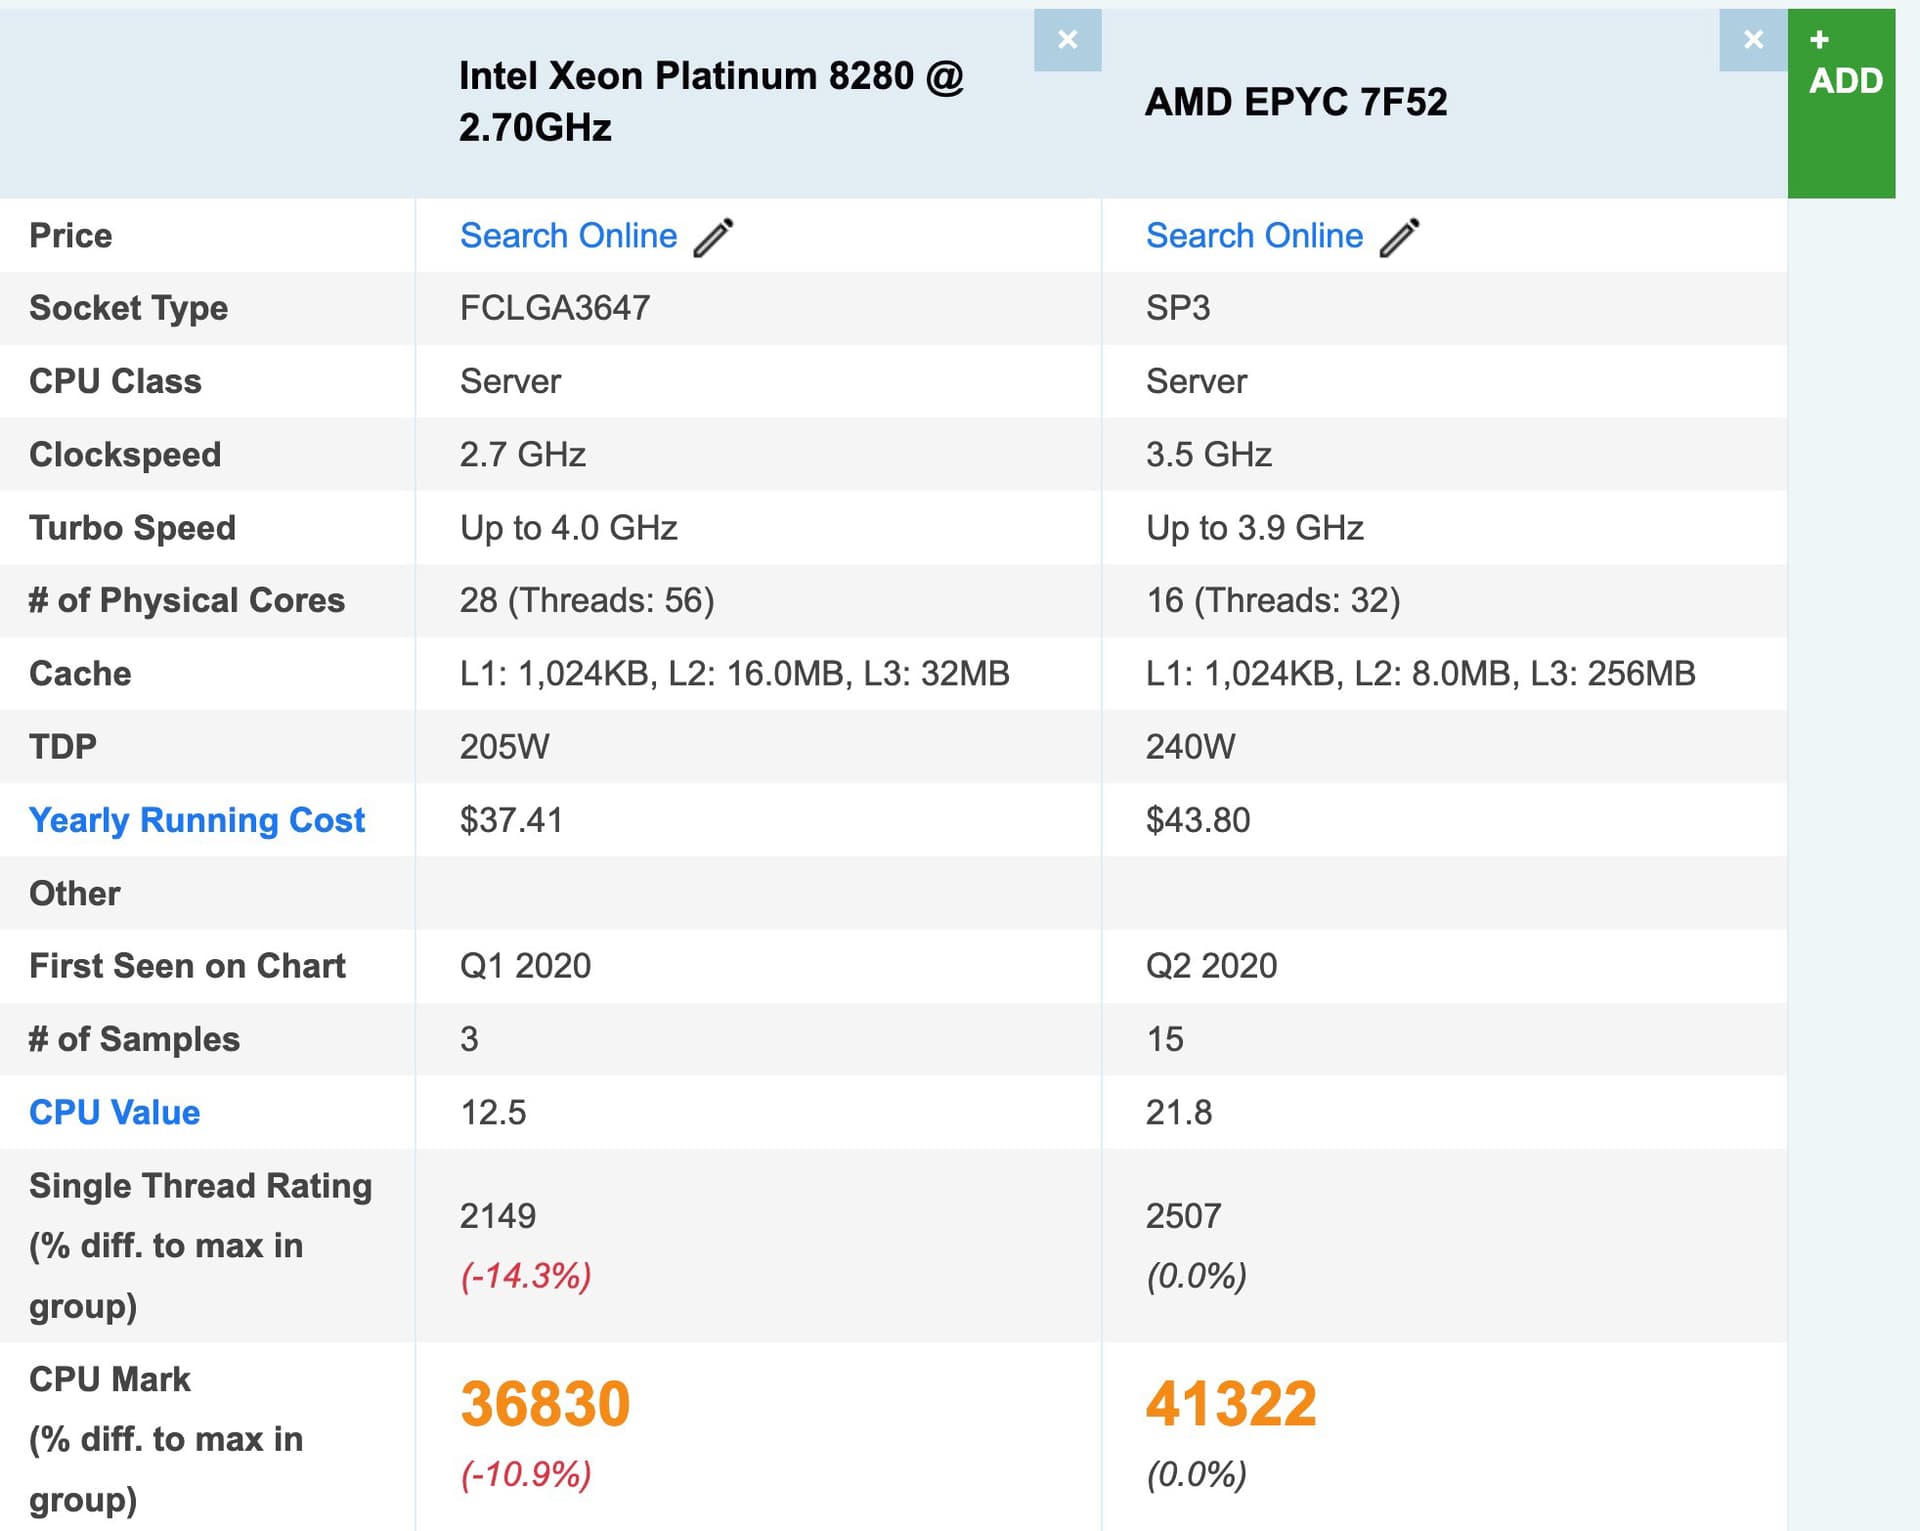Click the AMD cache value with L3: 256MB
The image size is (1920, 1531).
click(x=1421, y=674)
